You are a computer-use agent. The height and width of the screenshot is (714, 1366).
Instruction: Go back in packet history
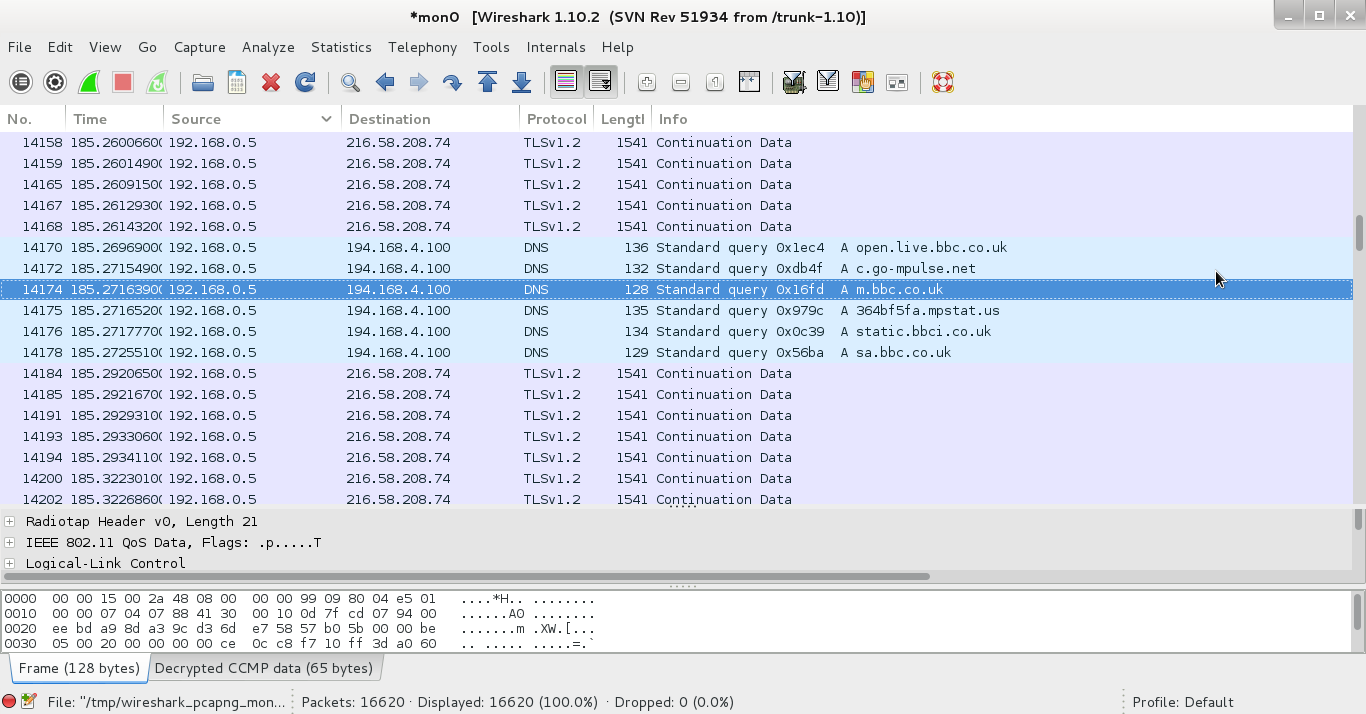pos(384,82)
